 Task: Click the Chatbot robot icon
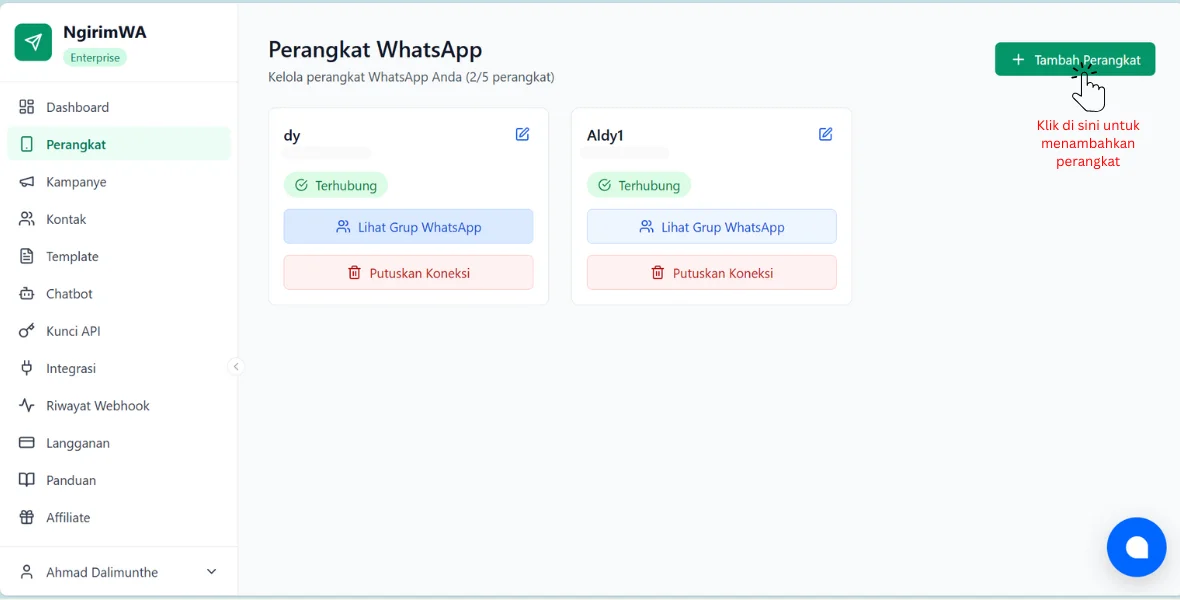click(26, 294)
